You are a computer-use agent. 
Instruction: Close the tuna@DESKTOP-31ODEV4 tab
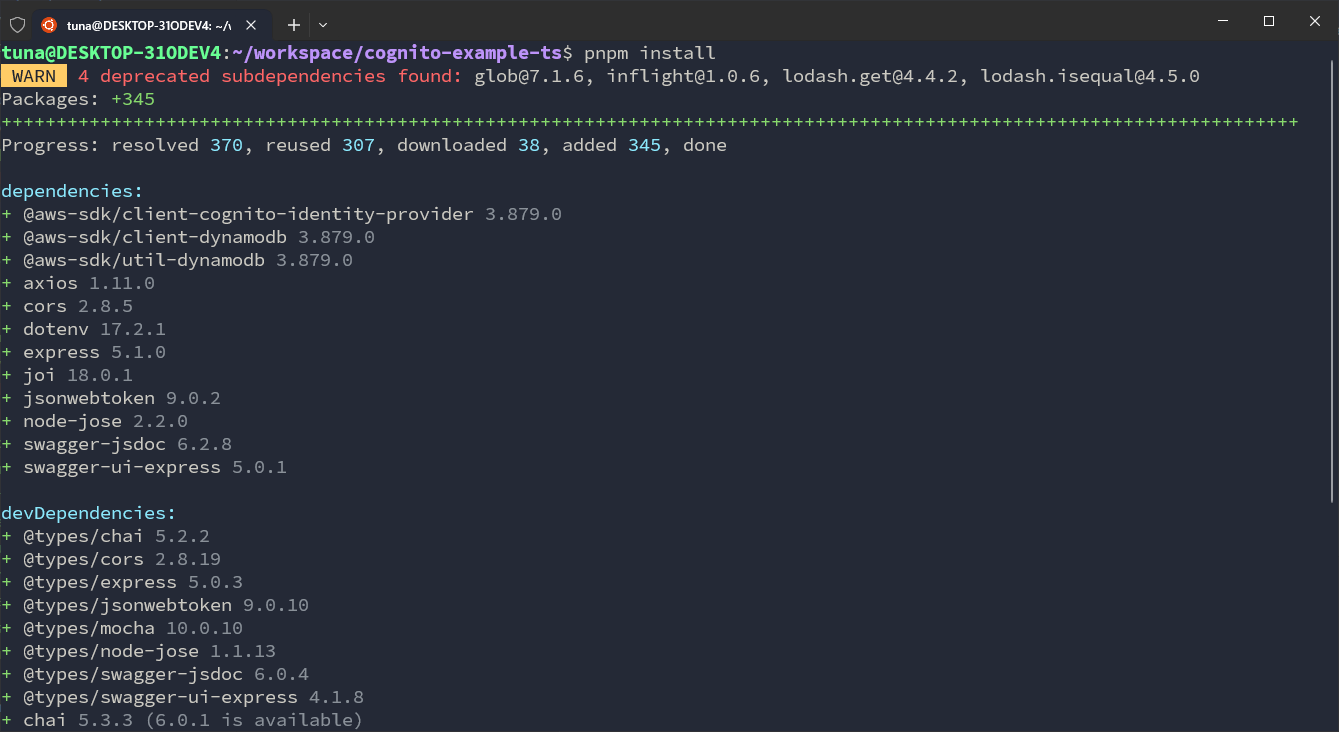click(251, 24)
